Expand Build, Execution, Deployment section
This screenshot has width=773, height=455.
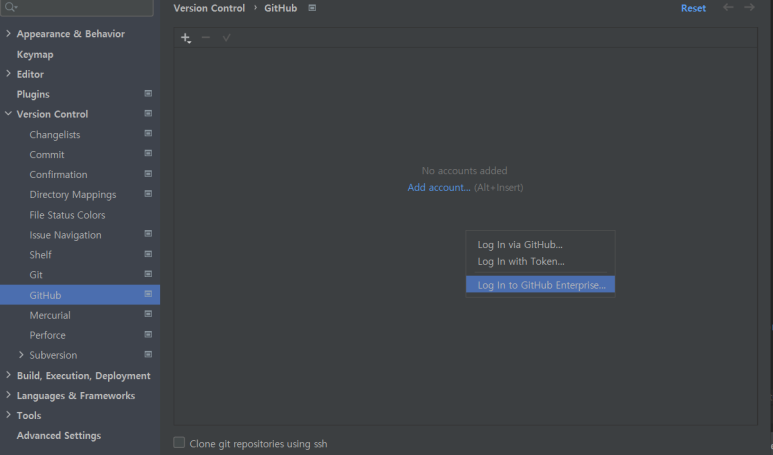[x=8, y=375]
